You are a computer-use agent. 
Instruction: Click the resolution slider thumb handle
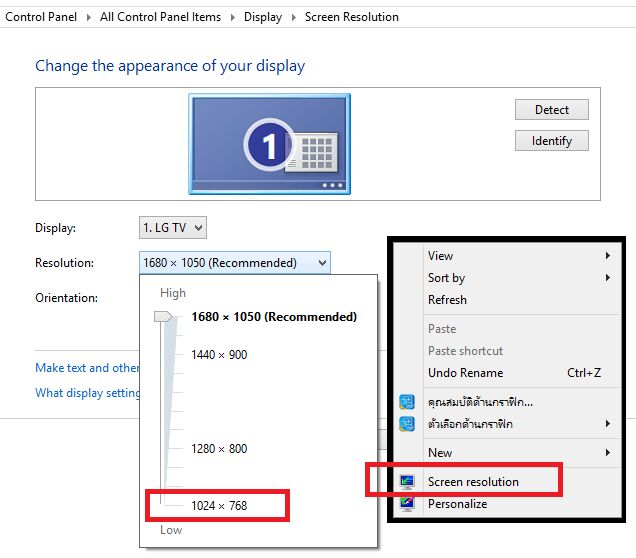tap(162, 317)
